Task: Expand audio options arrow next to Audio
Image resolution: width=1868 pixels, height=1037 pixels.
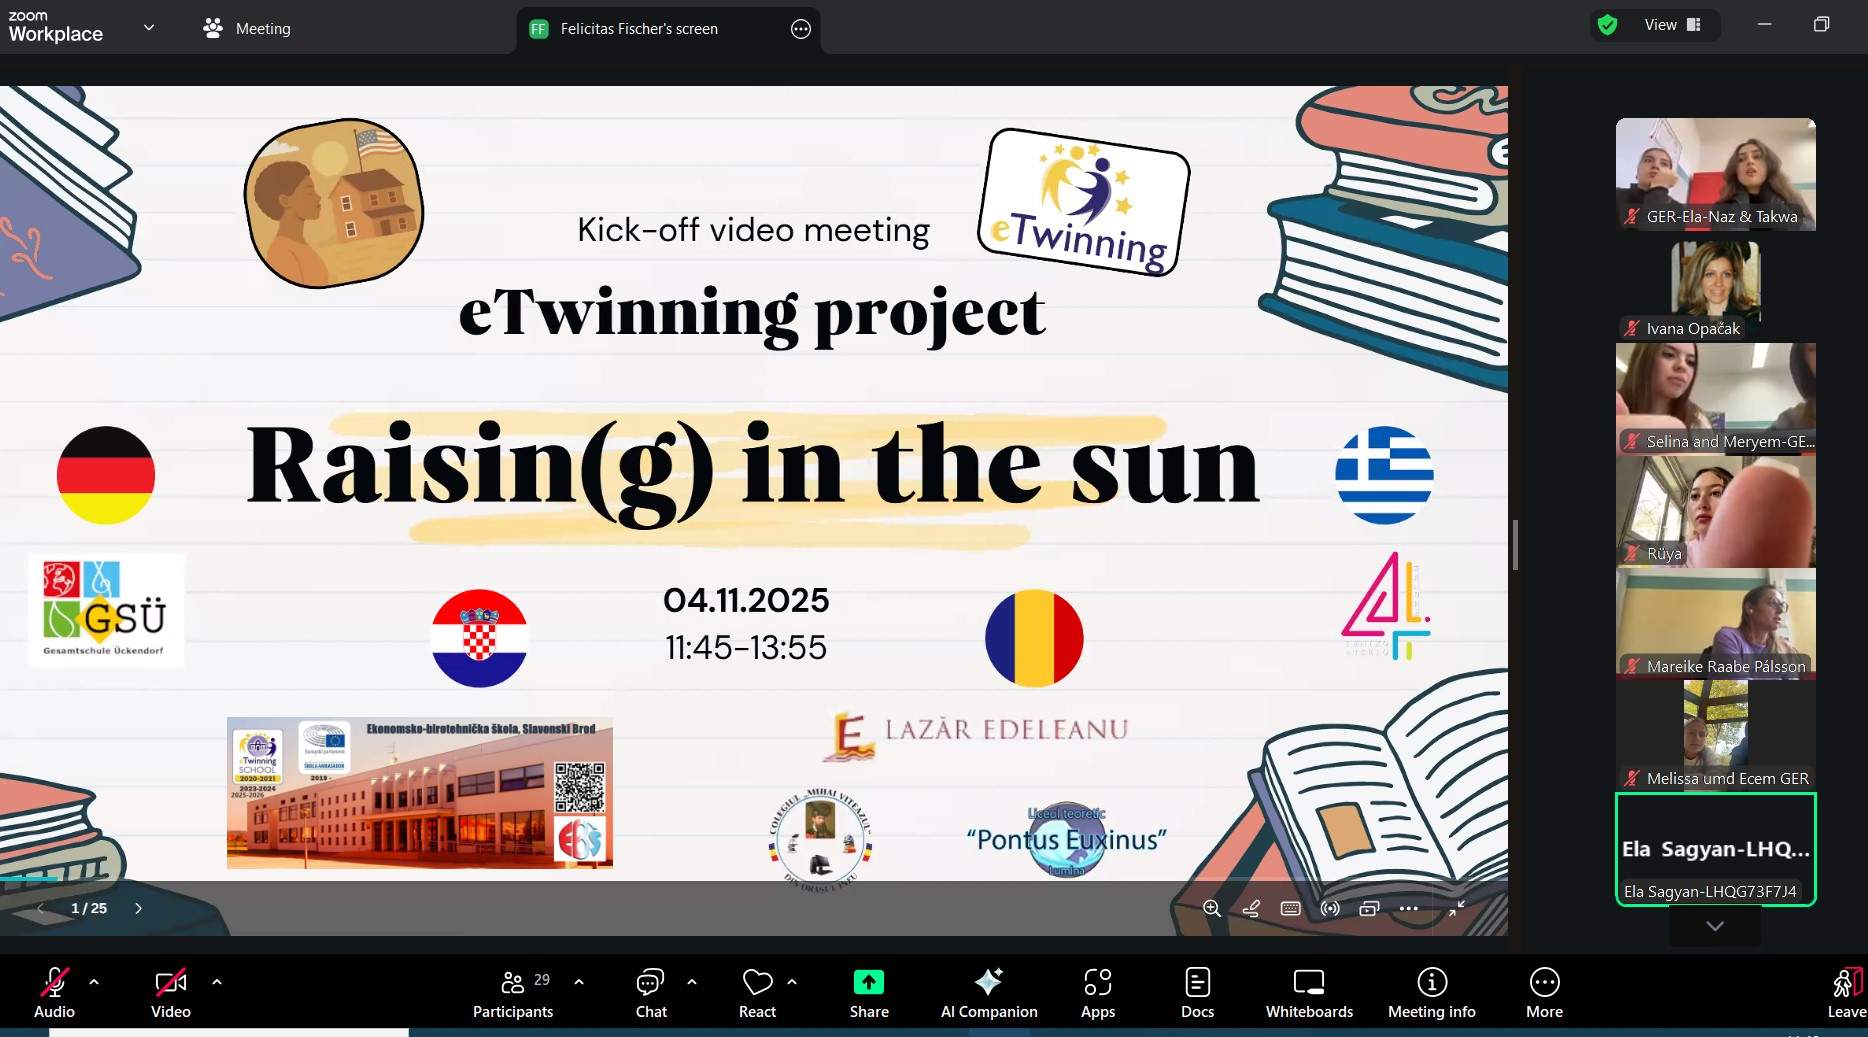Action: pyautogui.click(x=94, y=982)
